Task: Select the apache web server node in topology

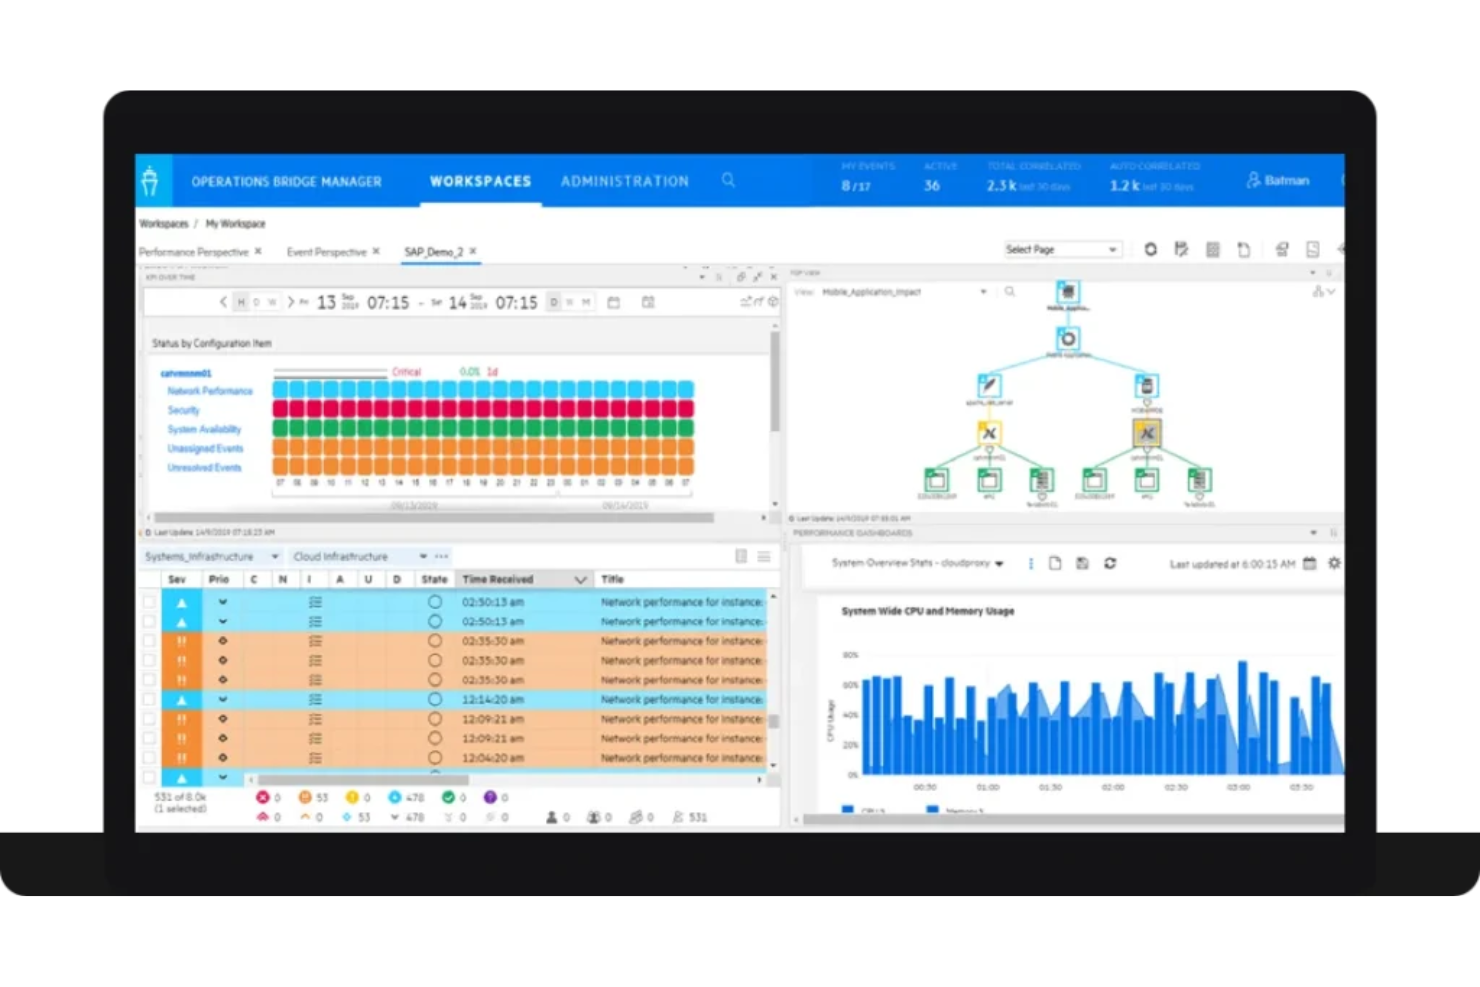Action: (989, 385)
